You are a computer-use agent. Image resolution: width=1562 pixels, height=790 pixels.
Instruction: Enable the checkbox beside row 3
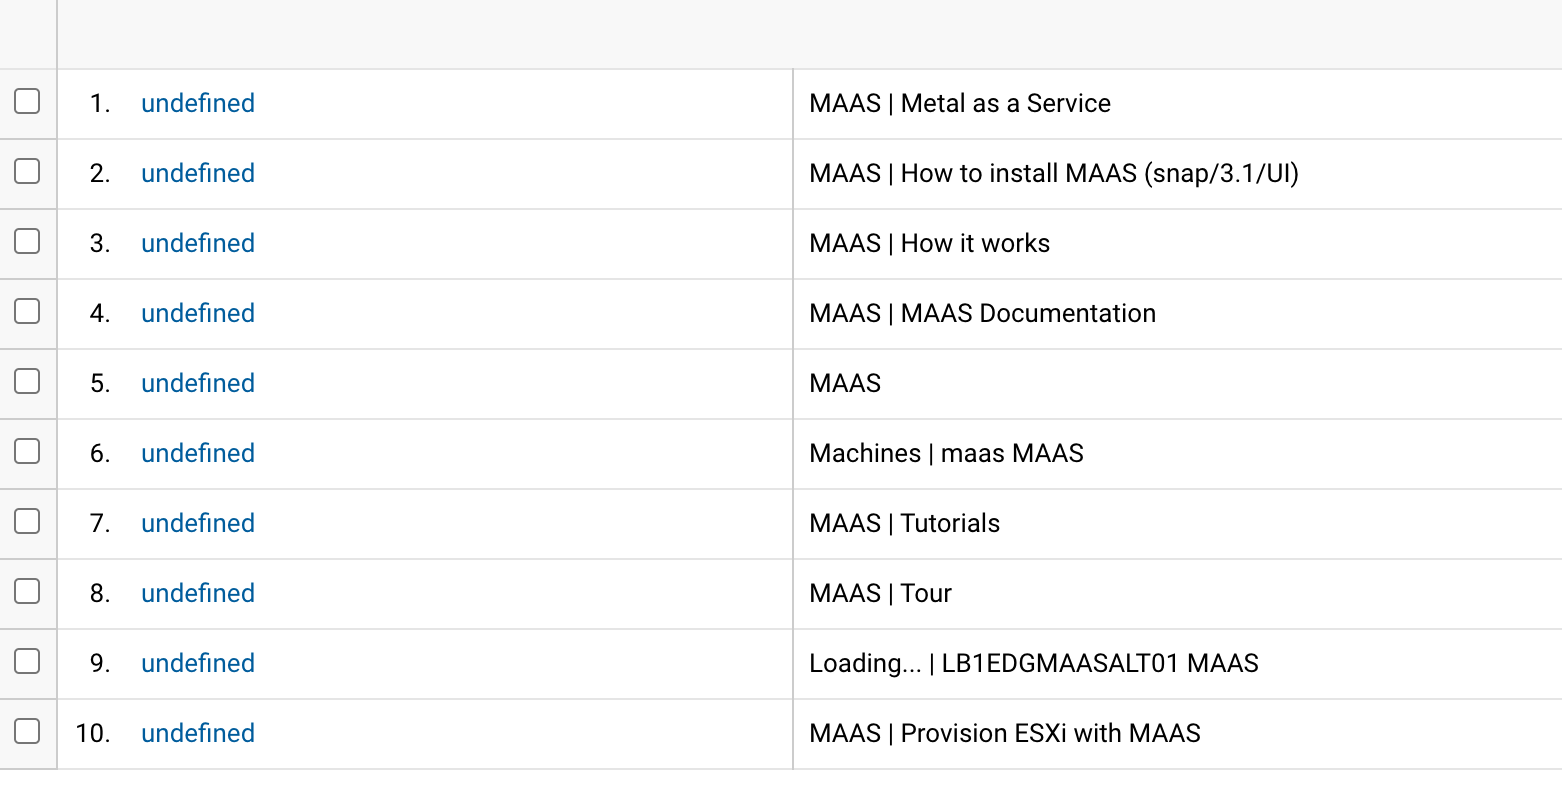point(29,243)
